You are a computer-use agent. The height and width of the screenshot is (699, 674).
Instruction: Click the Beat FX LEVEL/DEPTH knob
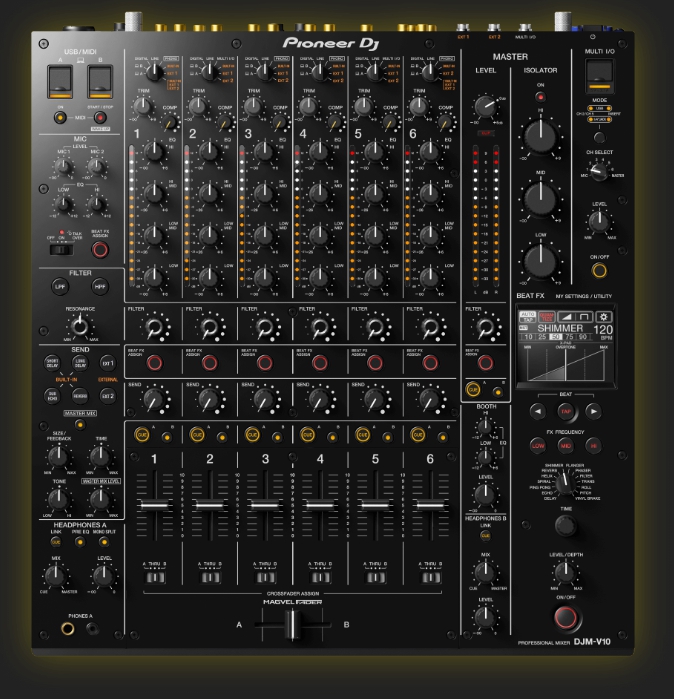pyautogui.click(x=566, y=572)
